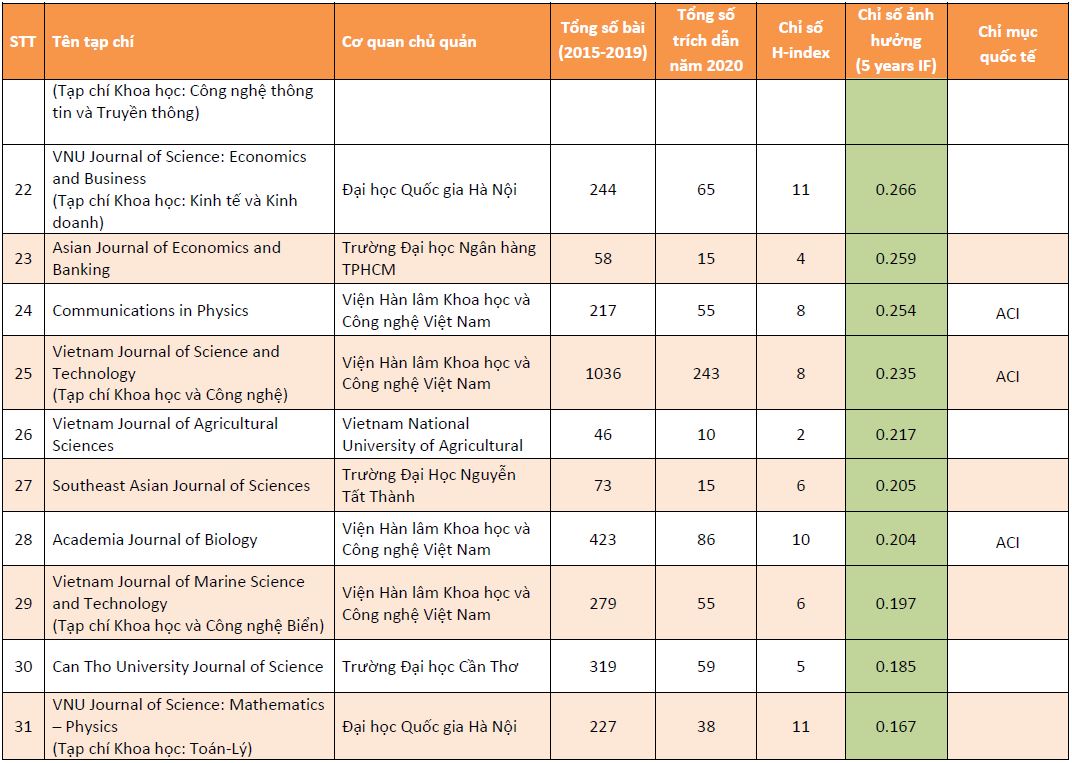Select the cell showing 1036 total articles

[603, 373]
